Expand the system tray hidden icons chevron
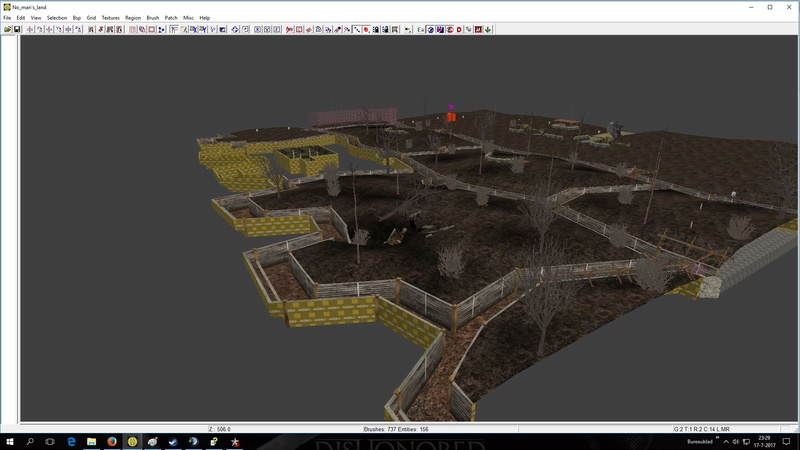 point(726,442)
